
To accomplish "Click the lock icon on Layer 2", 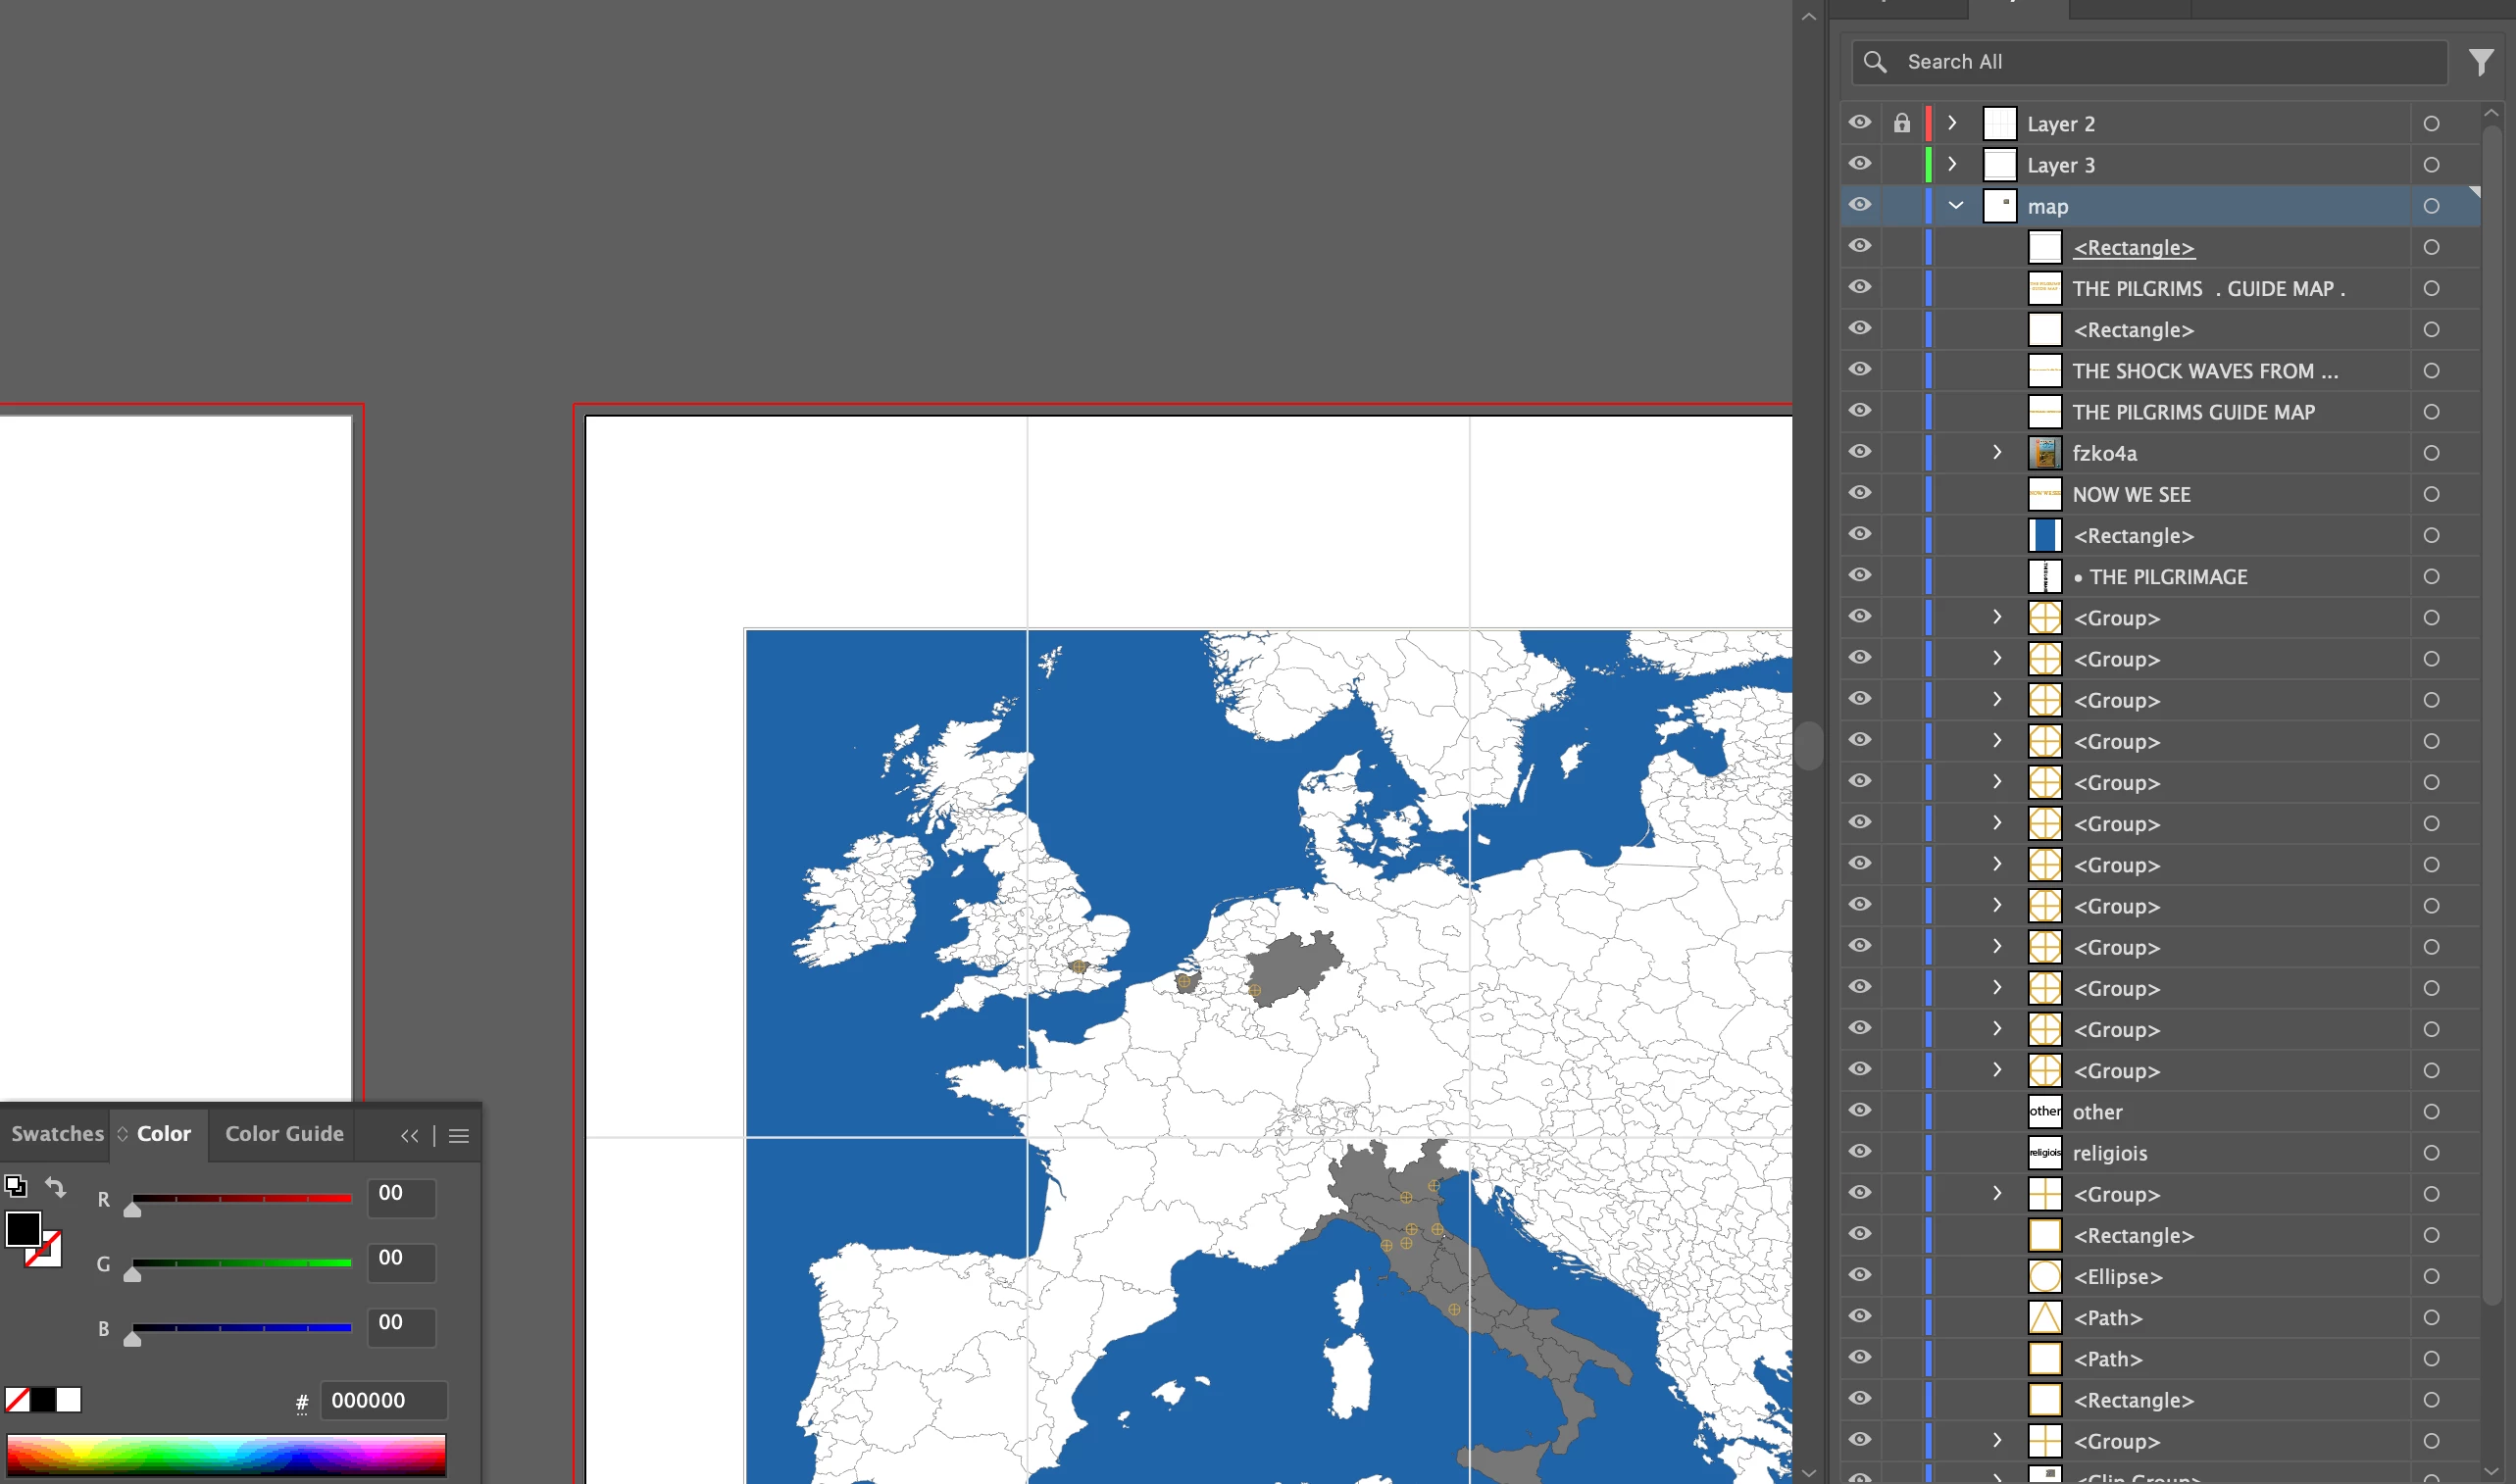I will (1901, 124).
